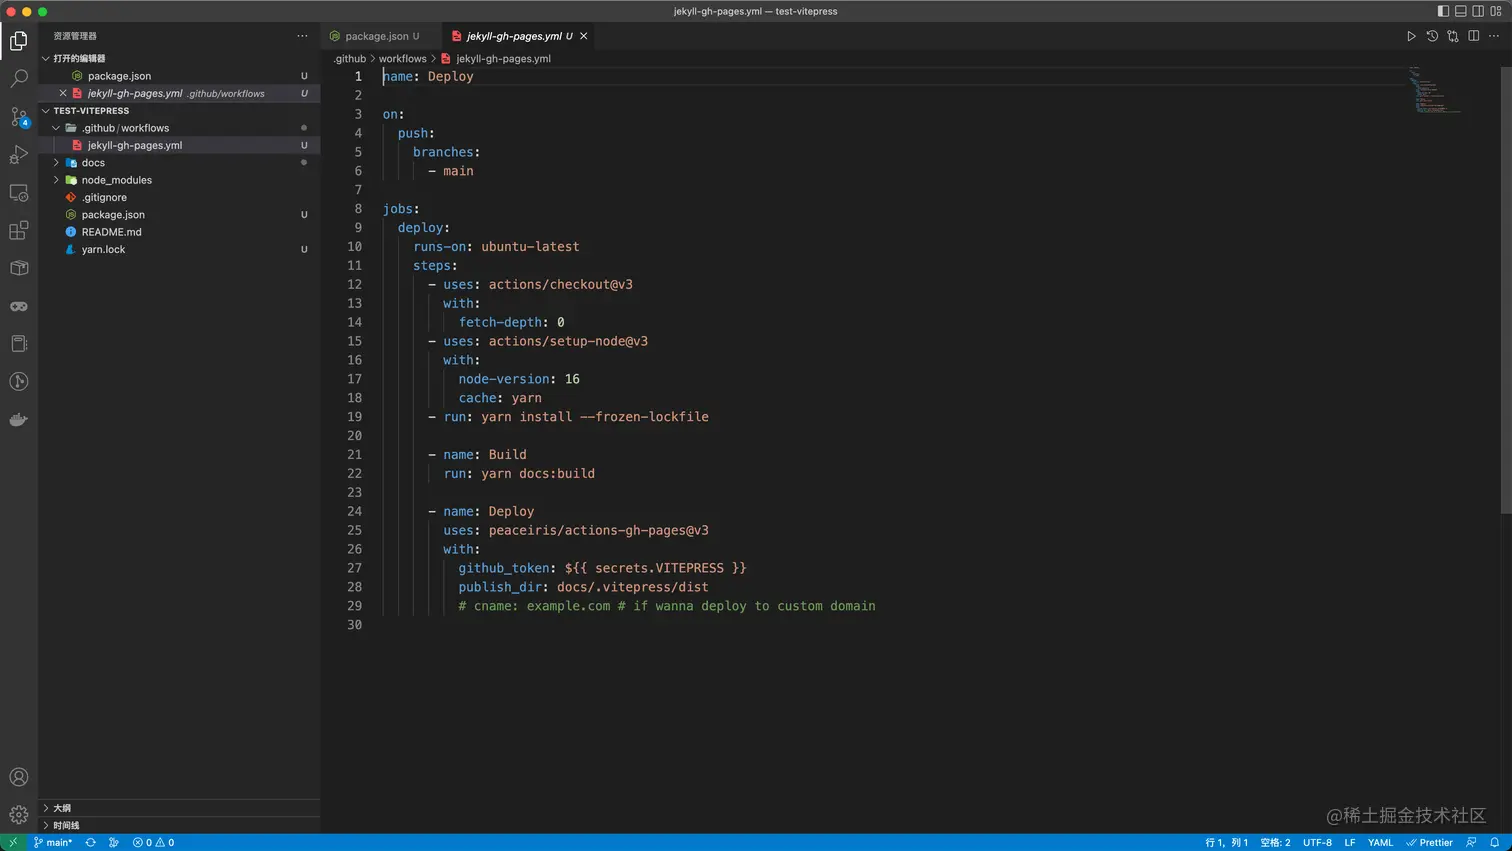Split the editor to the right
Image resolution: width=1512 pixels, height=851 pixels.
(1473, 36)
